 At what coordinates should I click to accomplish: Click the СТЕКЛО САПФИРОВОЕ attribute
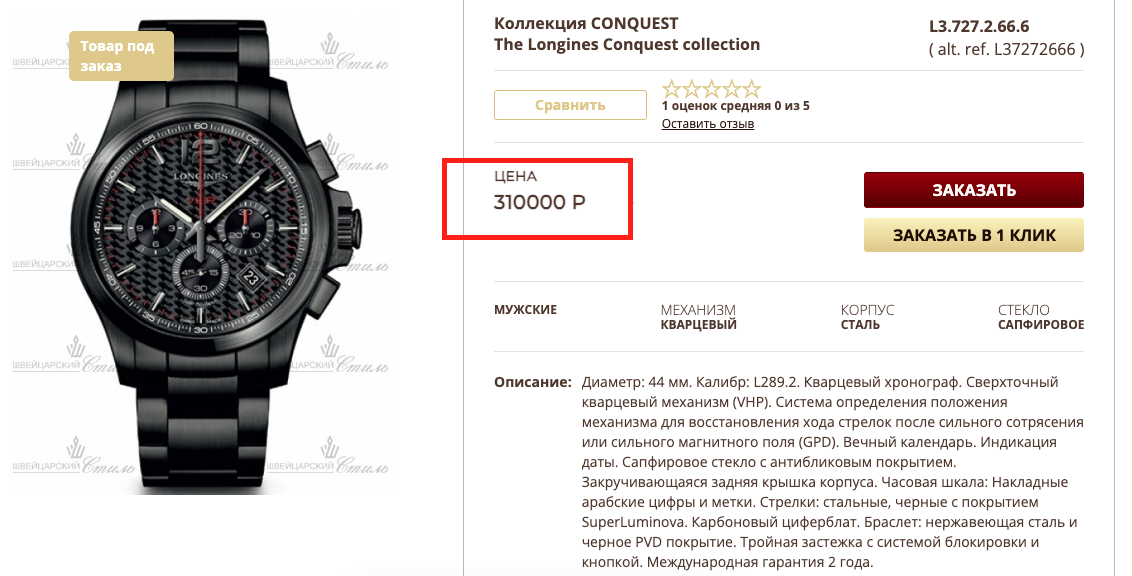tap(1041, 317)
